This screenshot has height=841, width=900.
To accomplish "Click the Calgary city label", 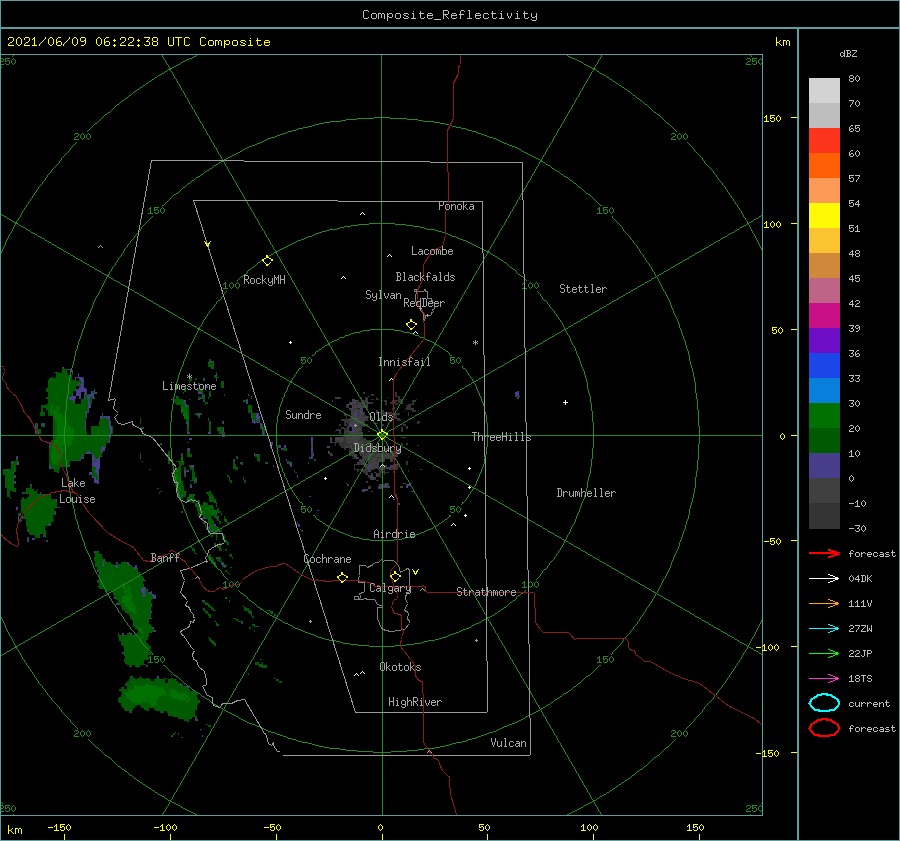I will (390, 588).
